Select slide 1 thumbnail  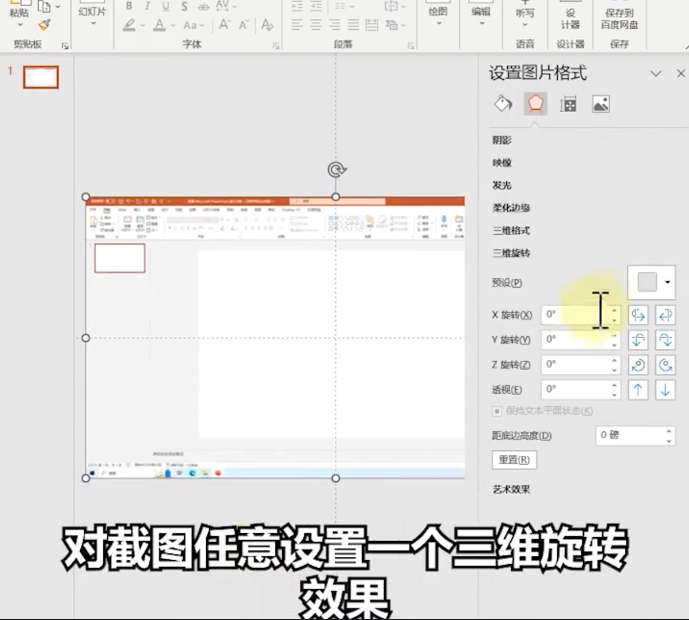(41, 77)
